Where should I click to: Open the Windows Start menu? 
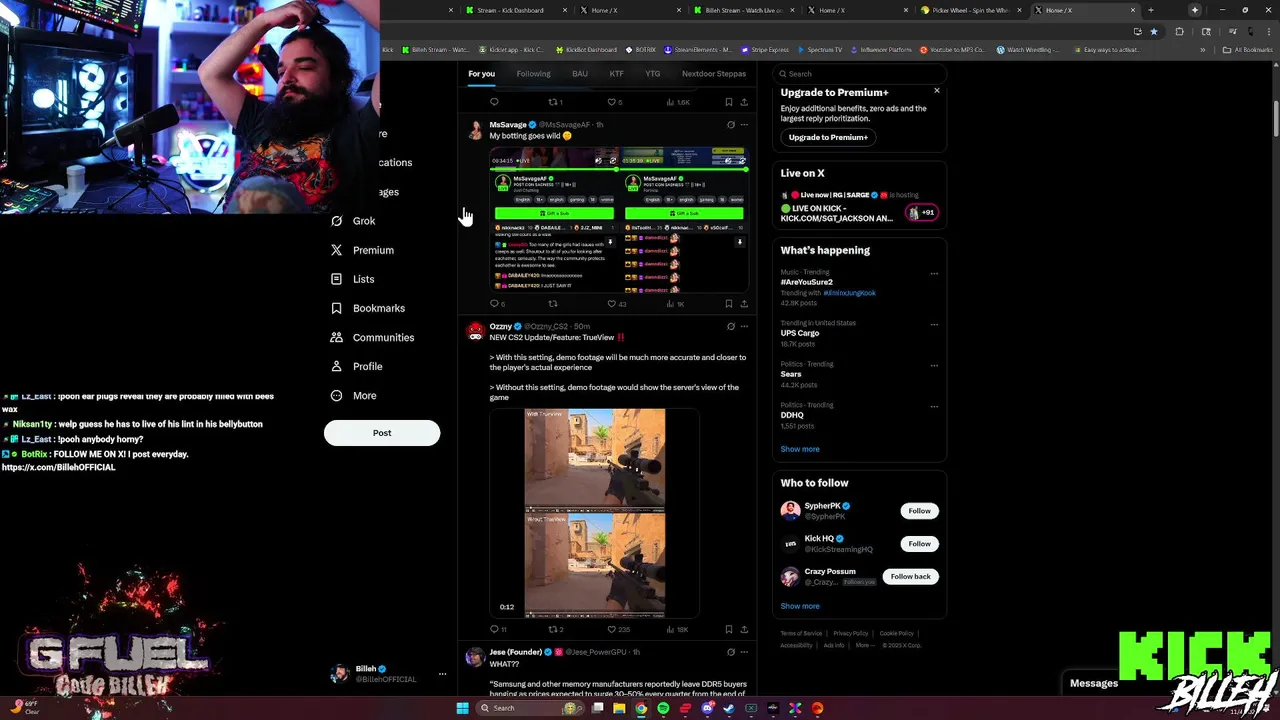coord(462,708)
